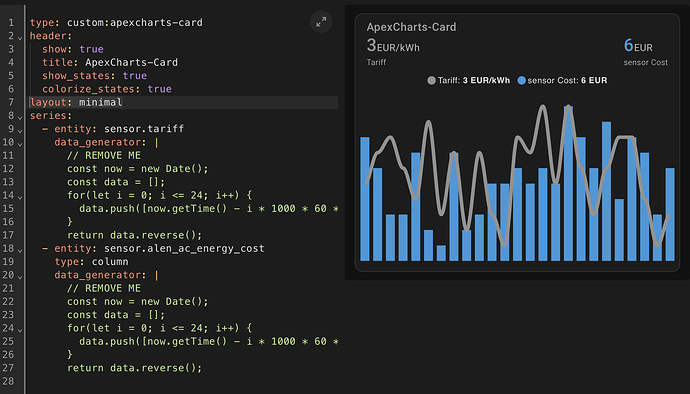Click 'const data = [];' on line 23
690x394 pixels.
click(116, 315)
